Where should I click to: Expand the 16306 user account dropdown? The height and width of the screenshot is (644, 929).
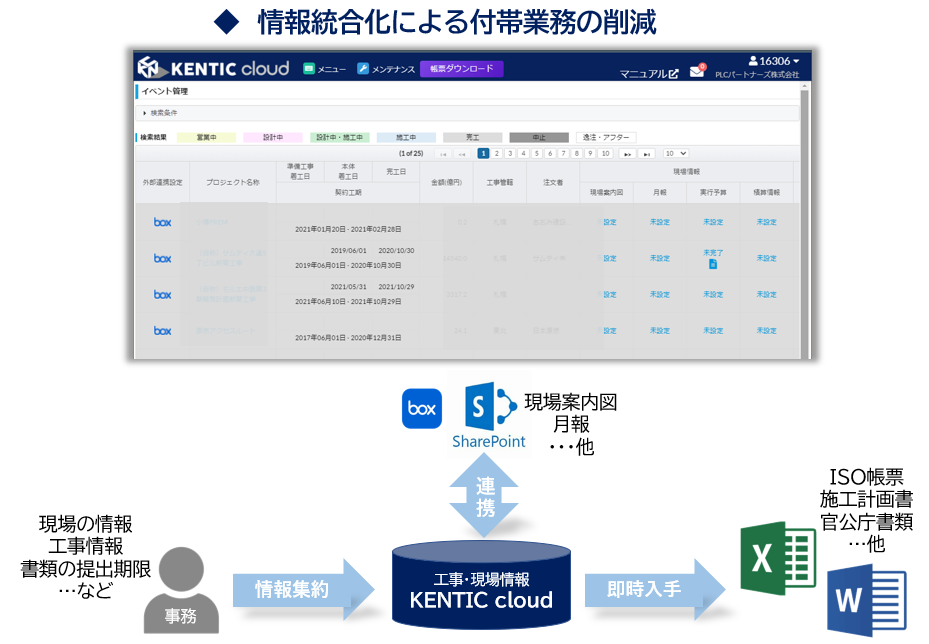click(774, 61)
